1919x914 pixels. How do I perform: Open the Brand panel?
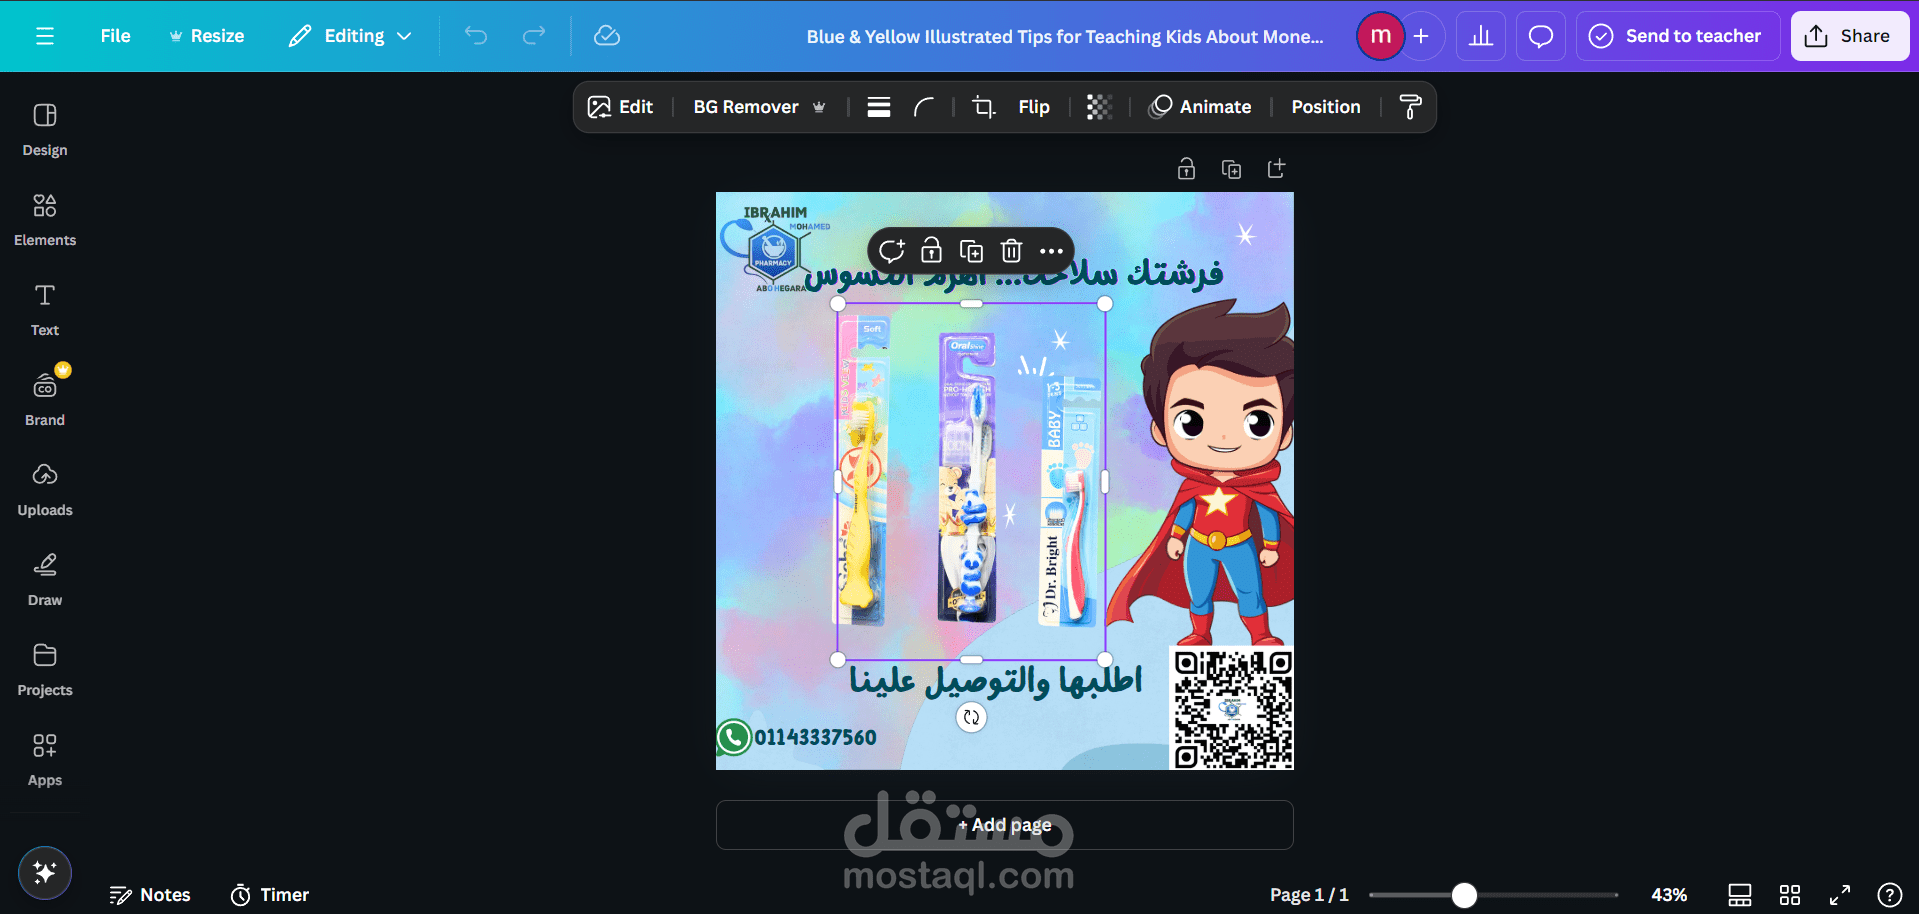pyautogui.click(x=45, y=400)
